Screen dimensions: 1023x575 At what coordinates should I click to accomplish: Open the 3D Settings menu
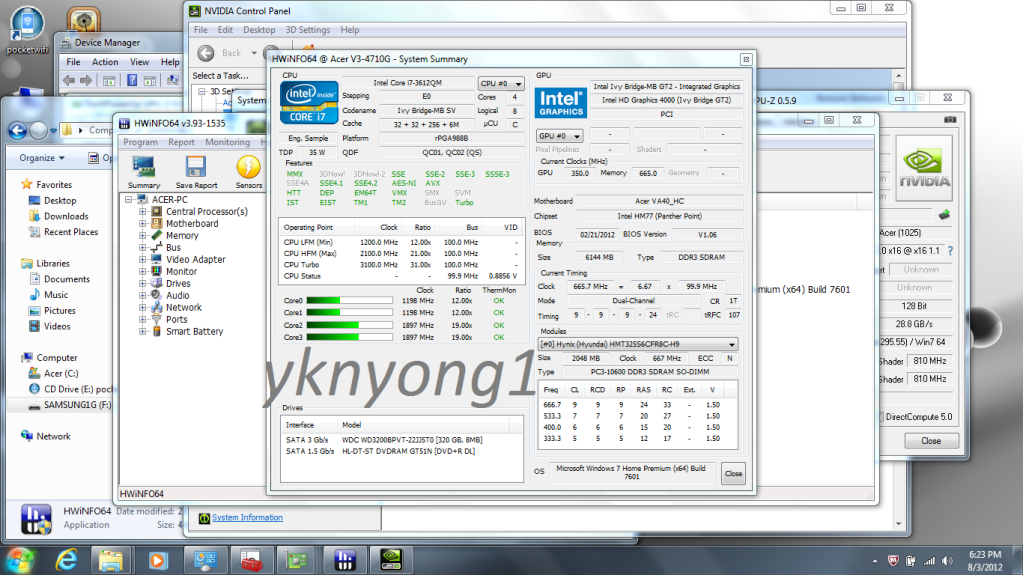point(308,30)
